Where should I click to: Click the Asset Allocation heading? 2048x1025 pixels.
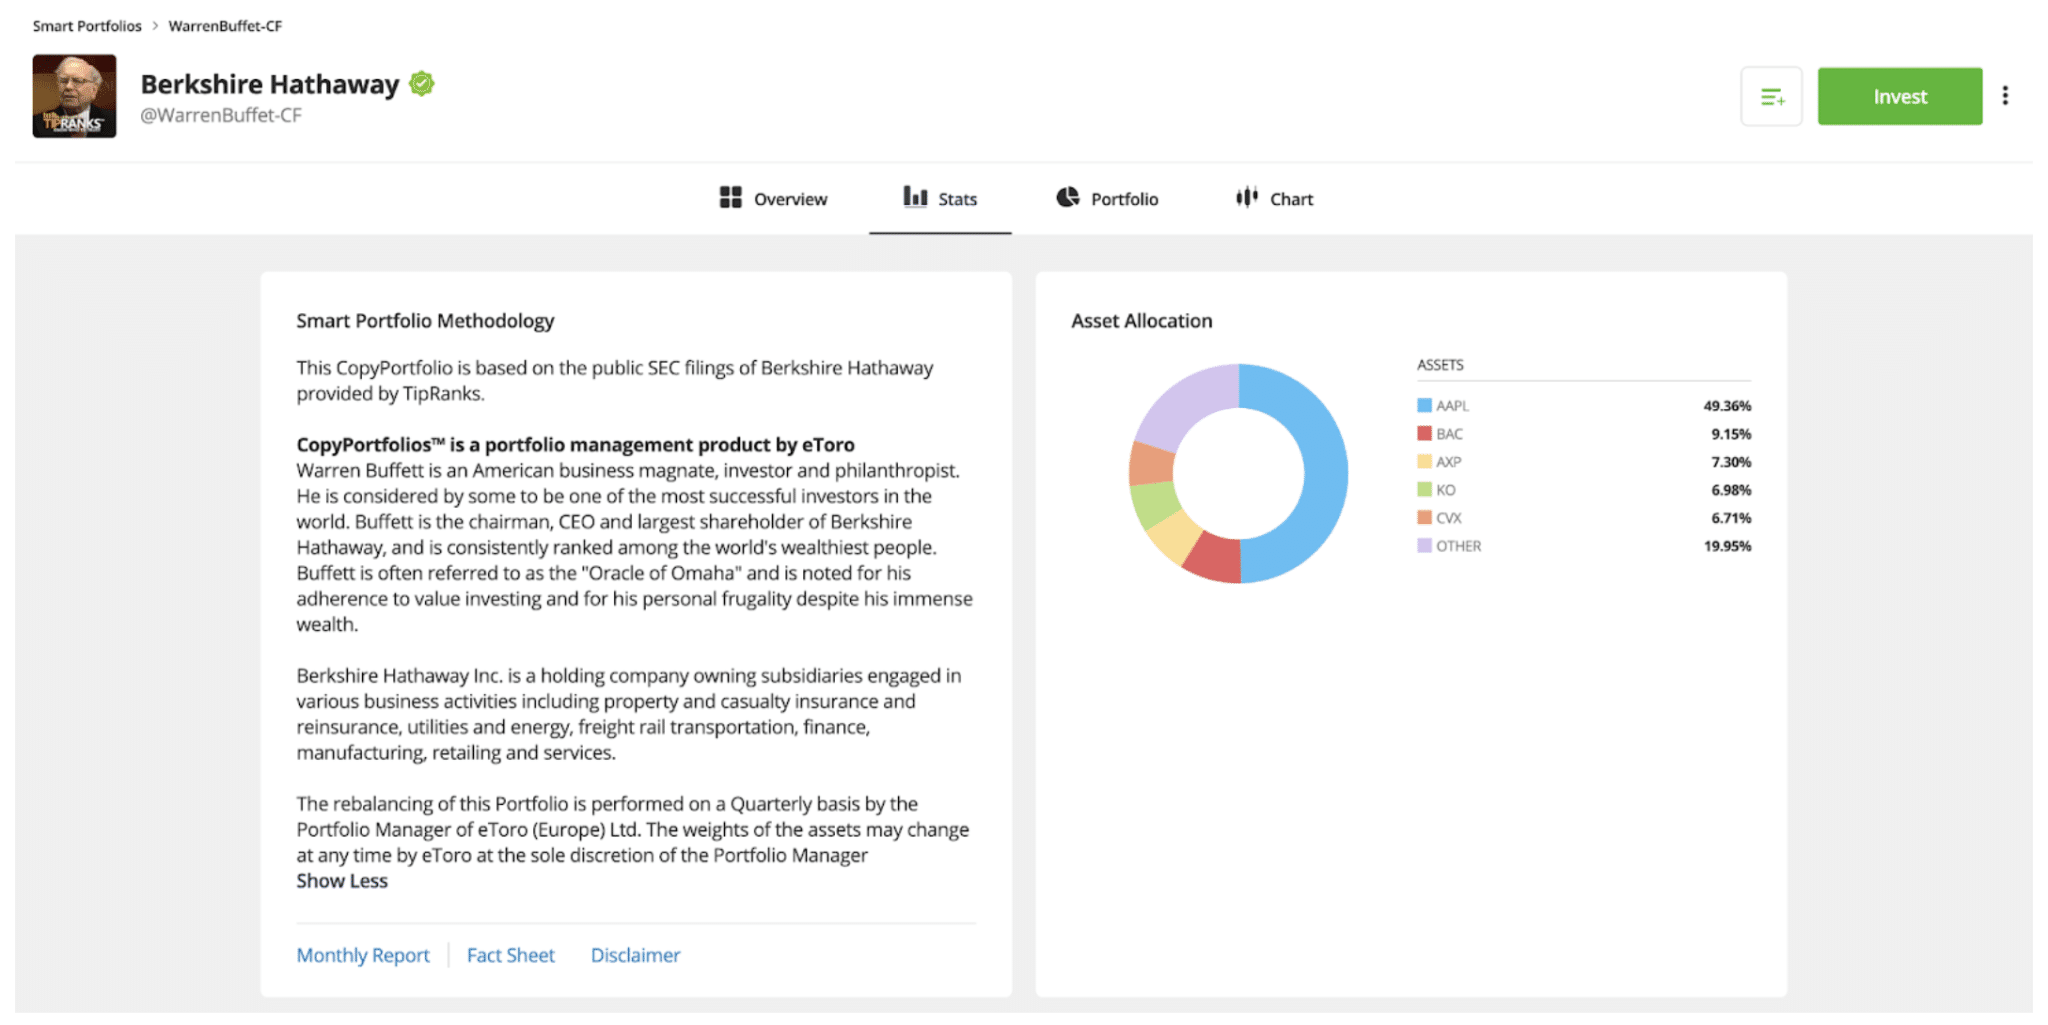coord(1141,321)
